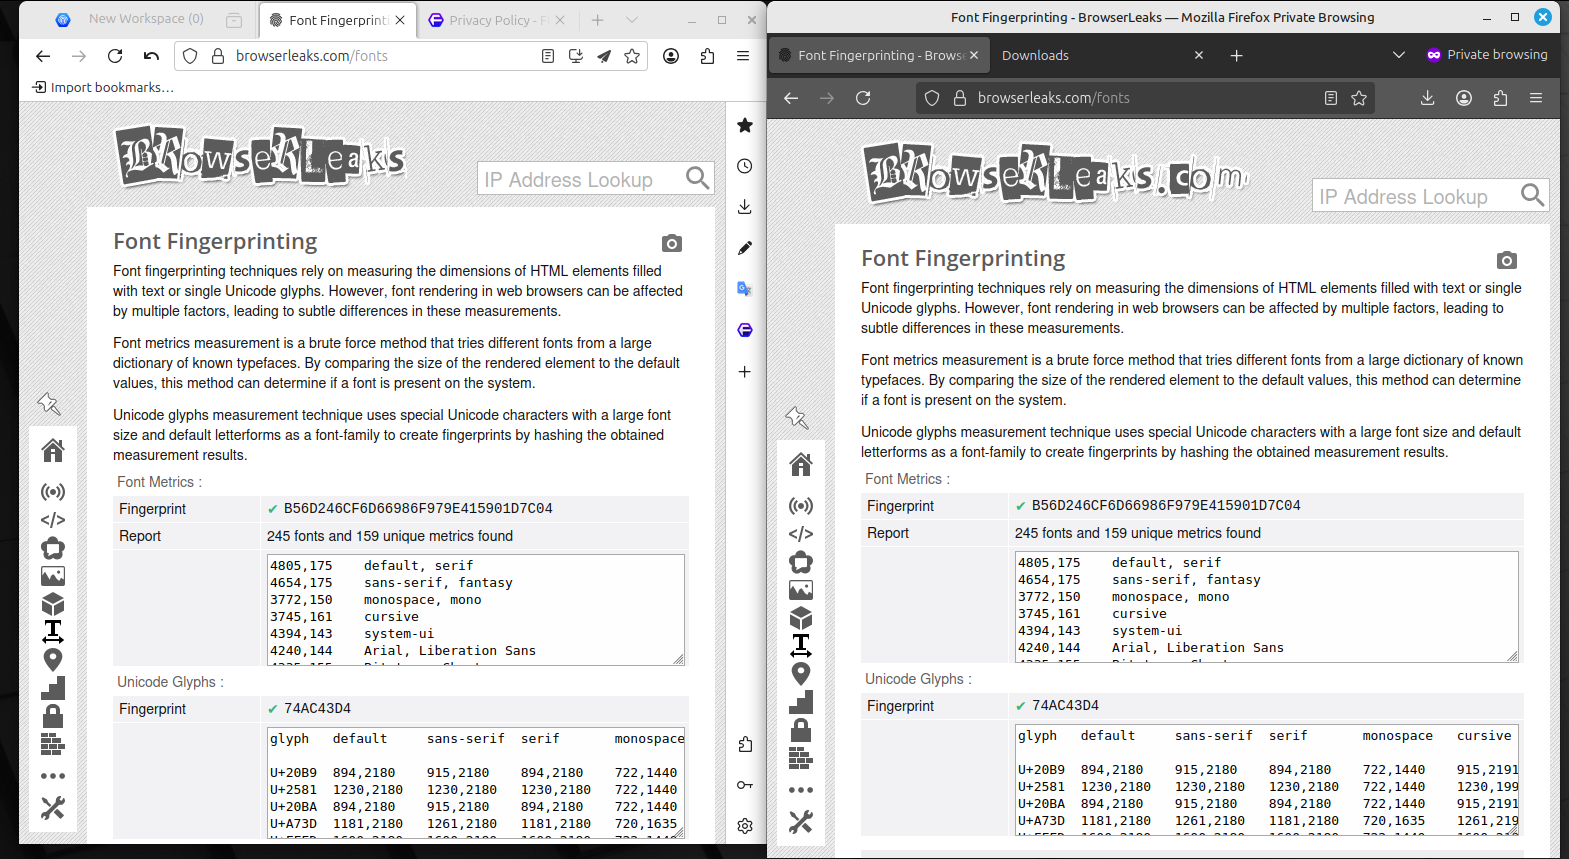This screenshot has width=1569, height=859.
Task: Click install site as app icon in left address bar
Action: (576, 56)
